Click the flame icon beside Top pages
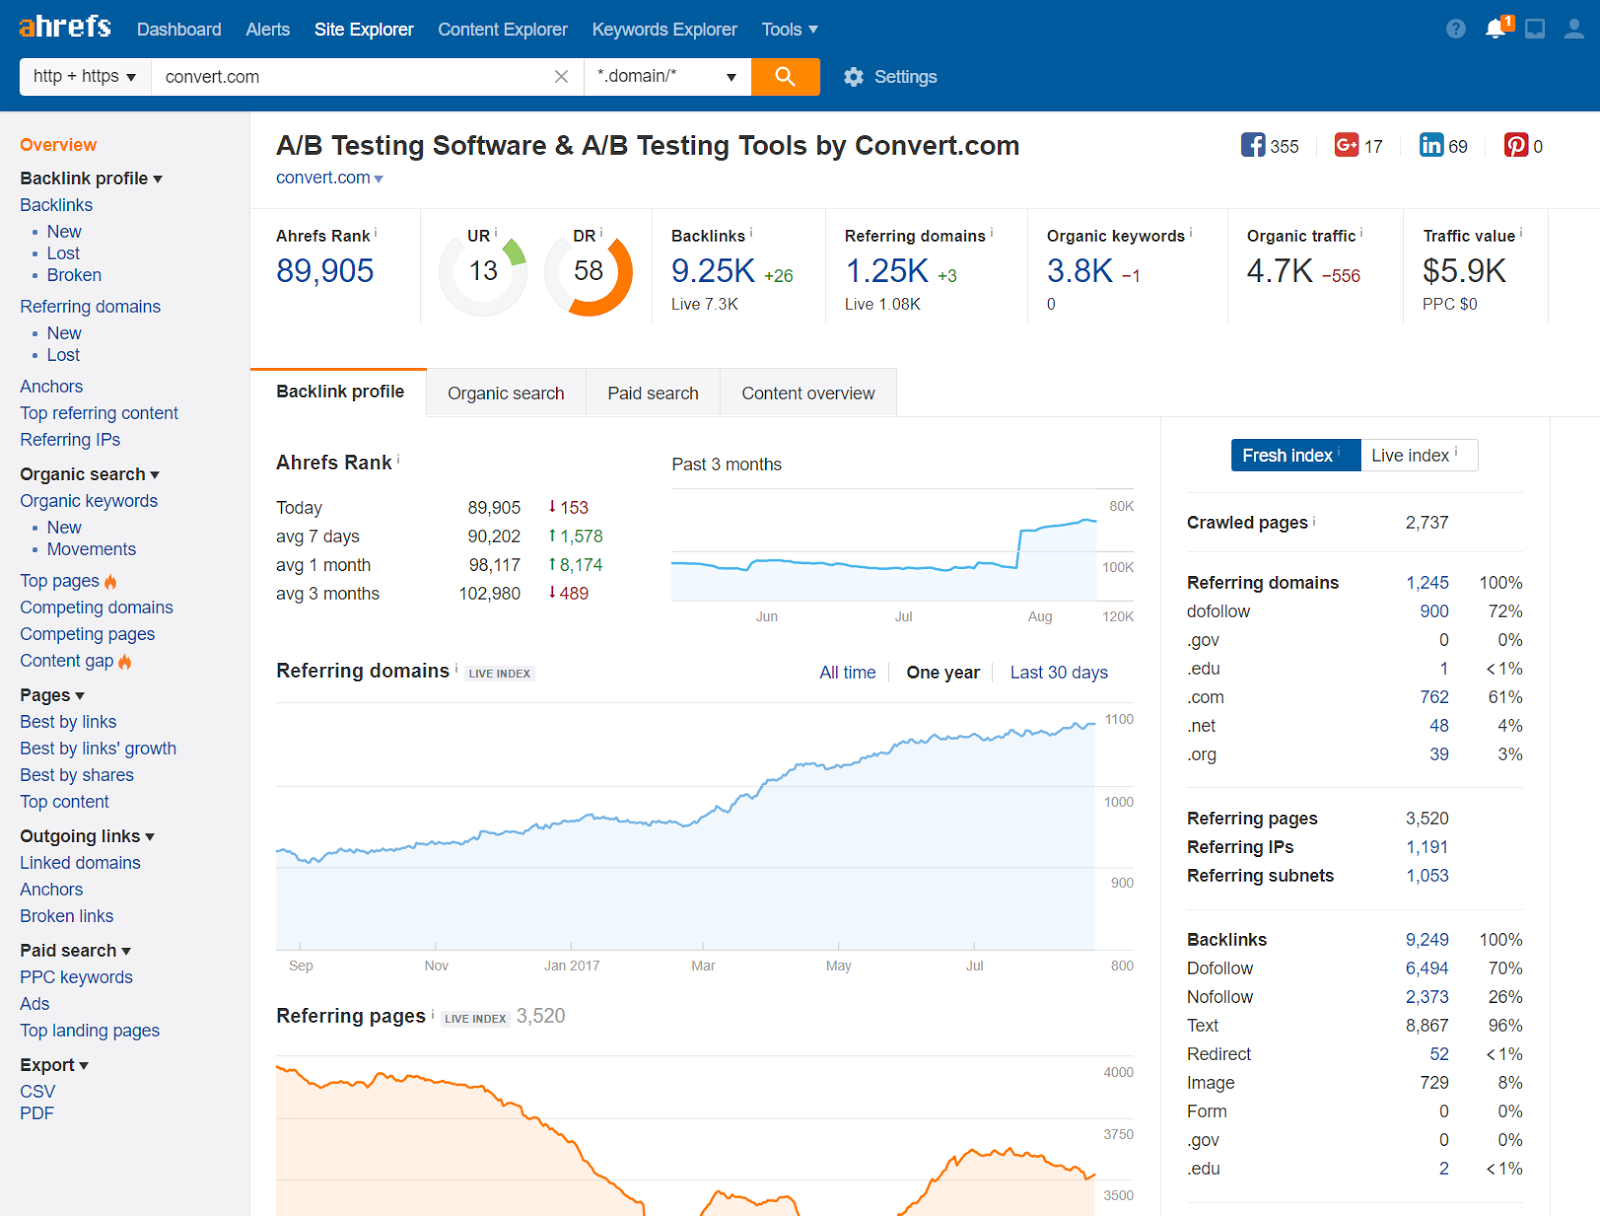 coord(110,581)
